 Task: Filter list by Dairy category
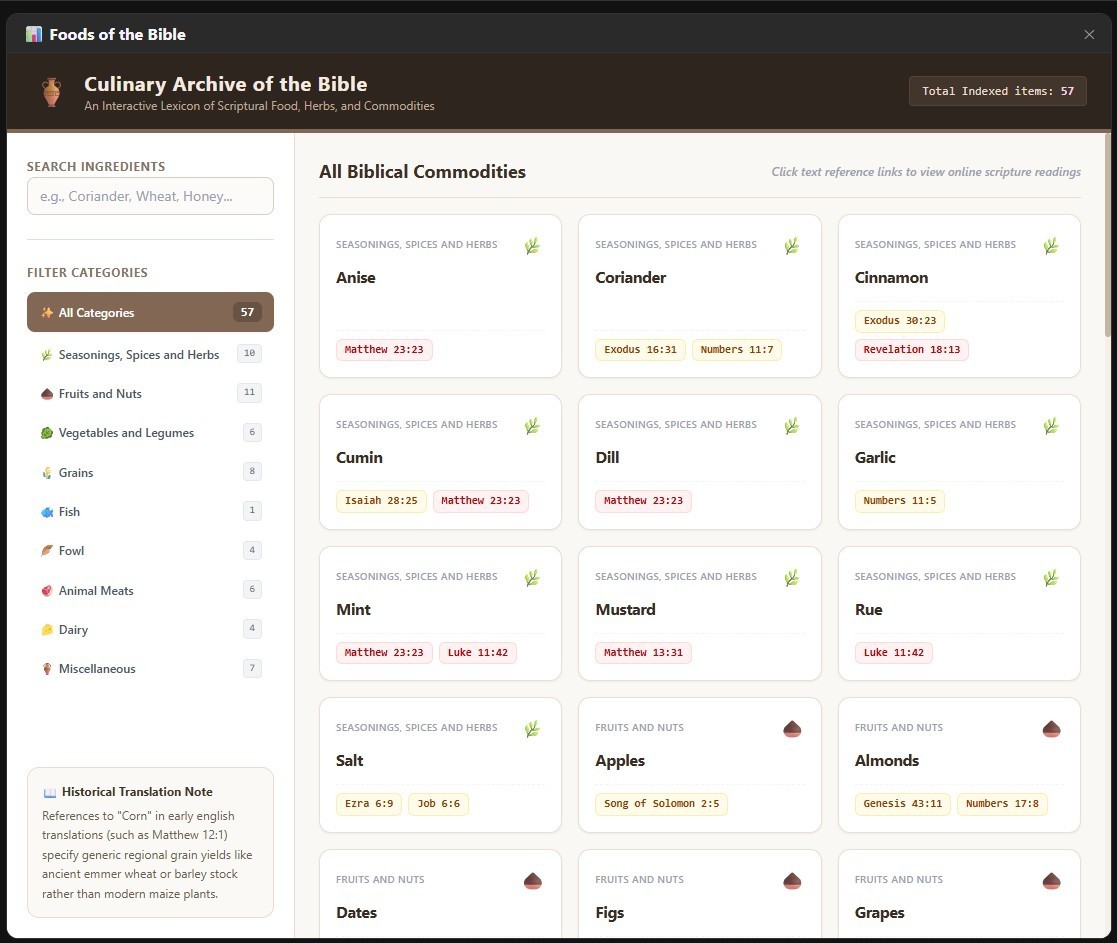pyautogui.click(x=150, y=630)
